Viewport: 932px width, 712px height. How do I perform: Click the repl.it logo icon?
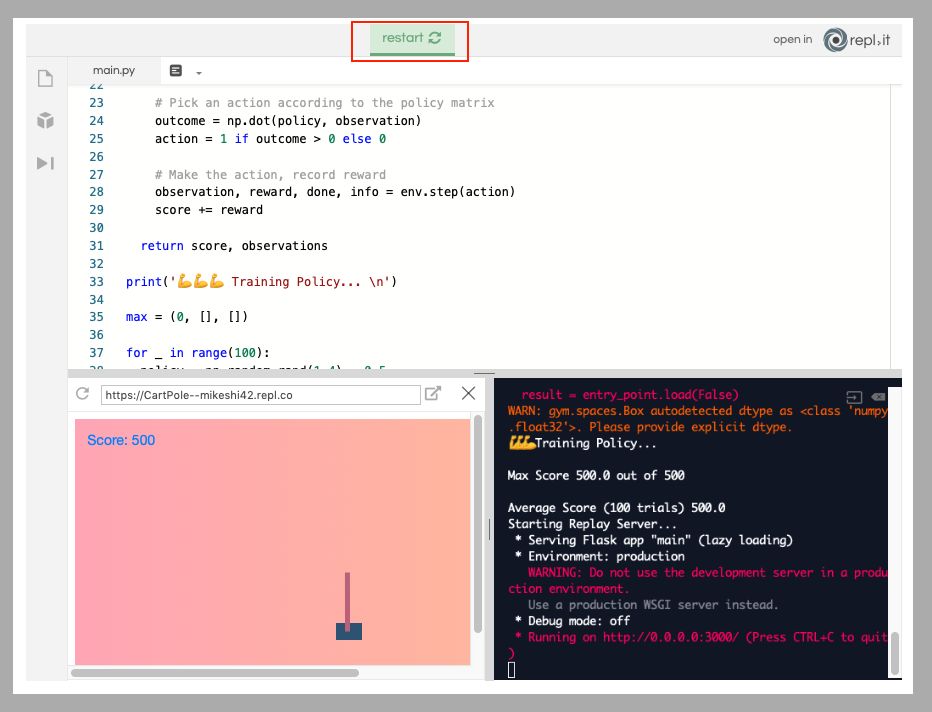836,39
